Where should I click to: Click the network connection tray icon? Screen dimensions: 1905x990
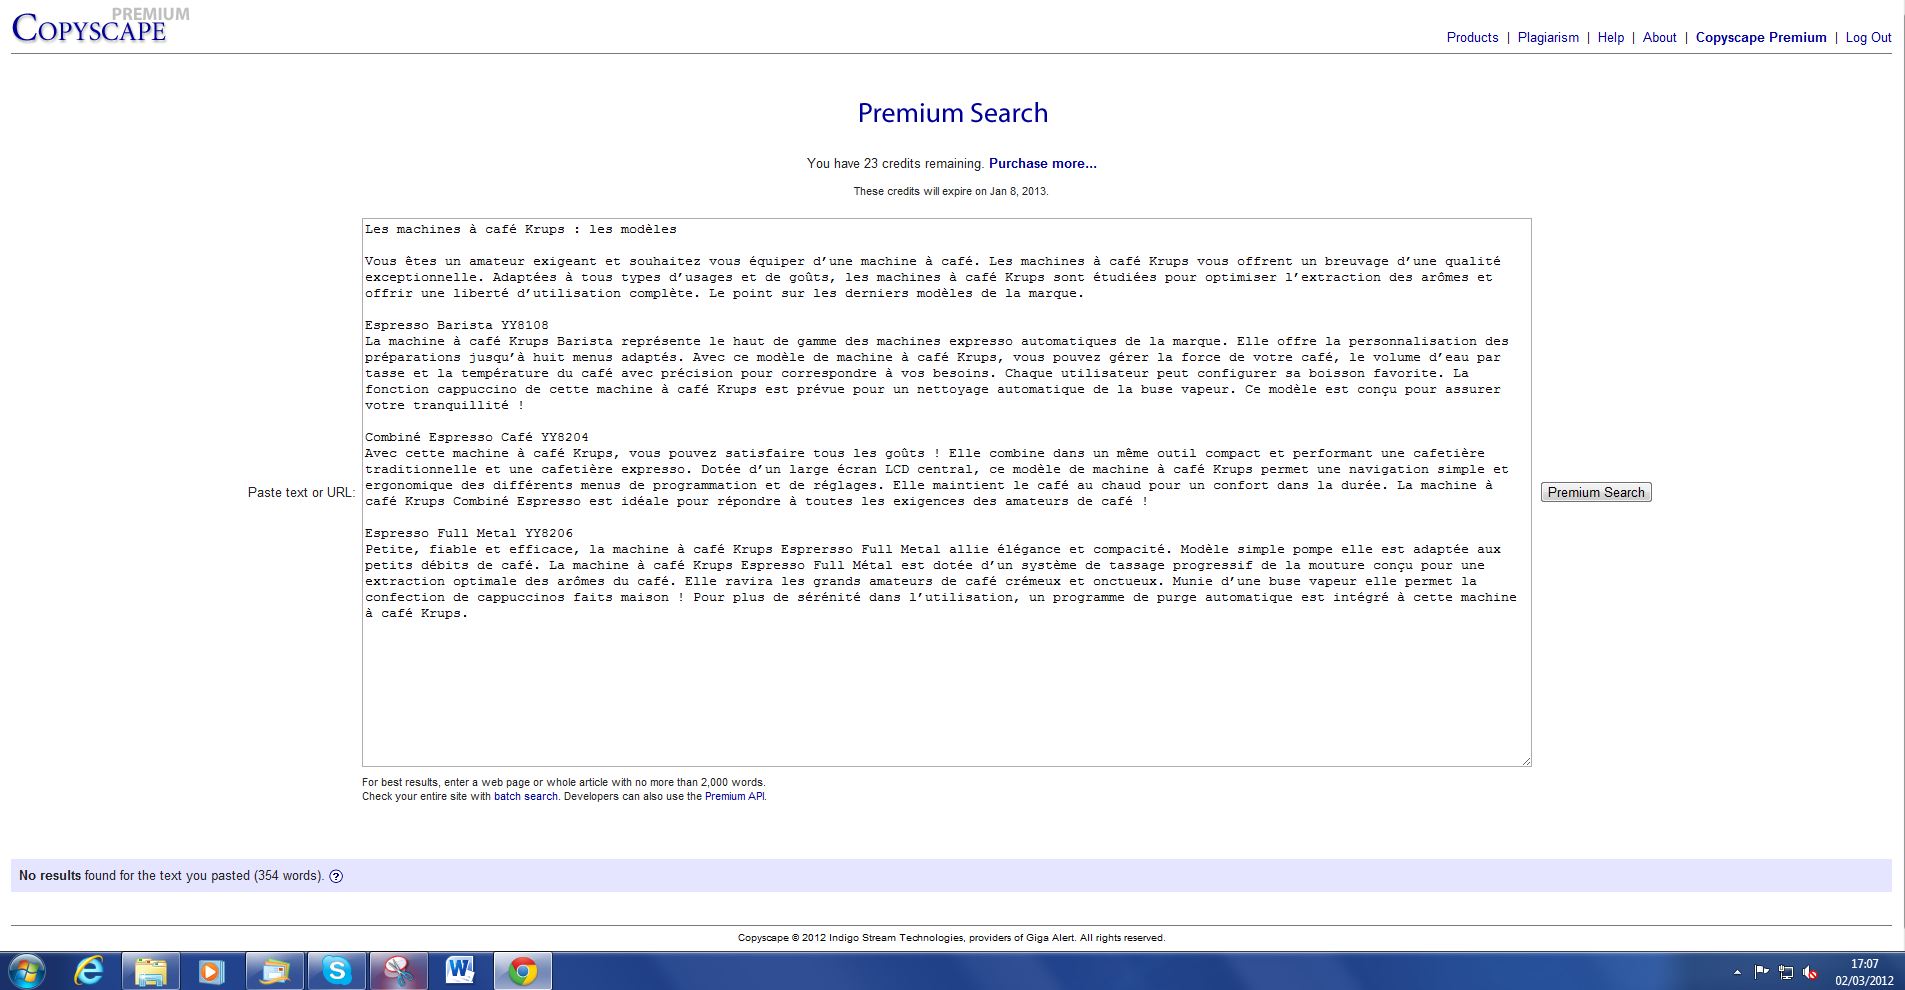pos(1786,972)
